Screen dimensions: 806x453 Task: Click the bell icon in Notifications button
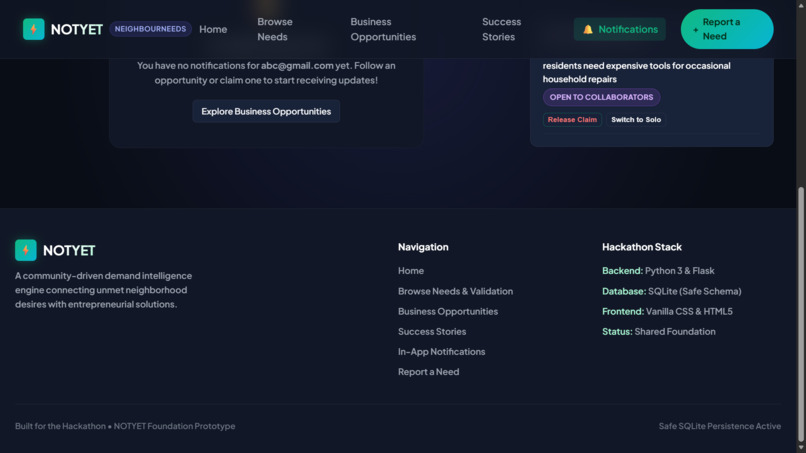point(588,30)
